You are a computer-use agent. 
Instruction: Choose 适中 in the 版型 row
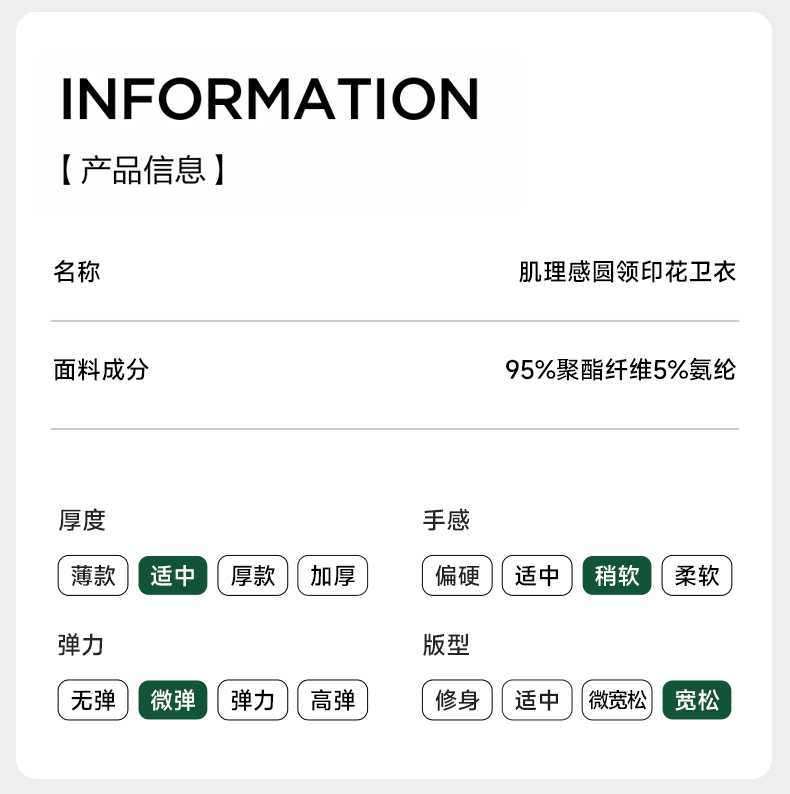pyautogui.click(x=537, y=700)
